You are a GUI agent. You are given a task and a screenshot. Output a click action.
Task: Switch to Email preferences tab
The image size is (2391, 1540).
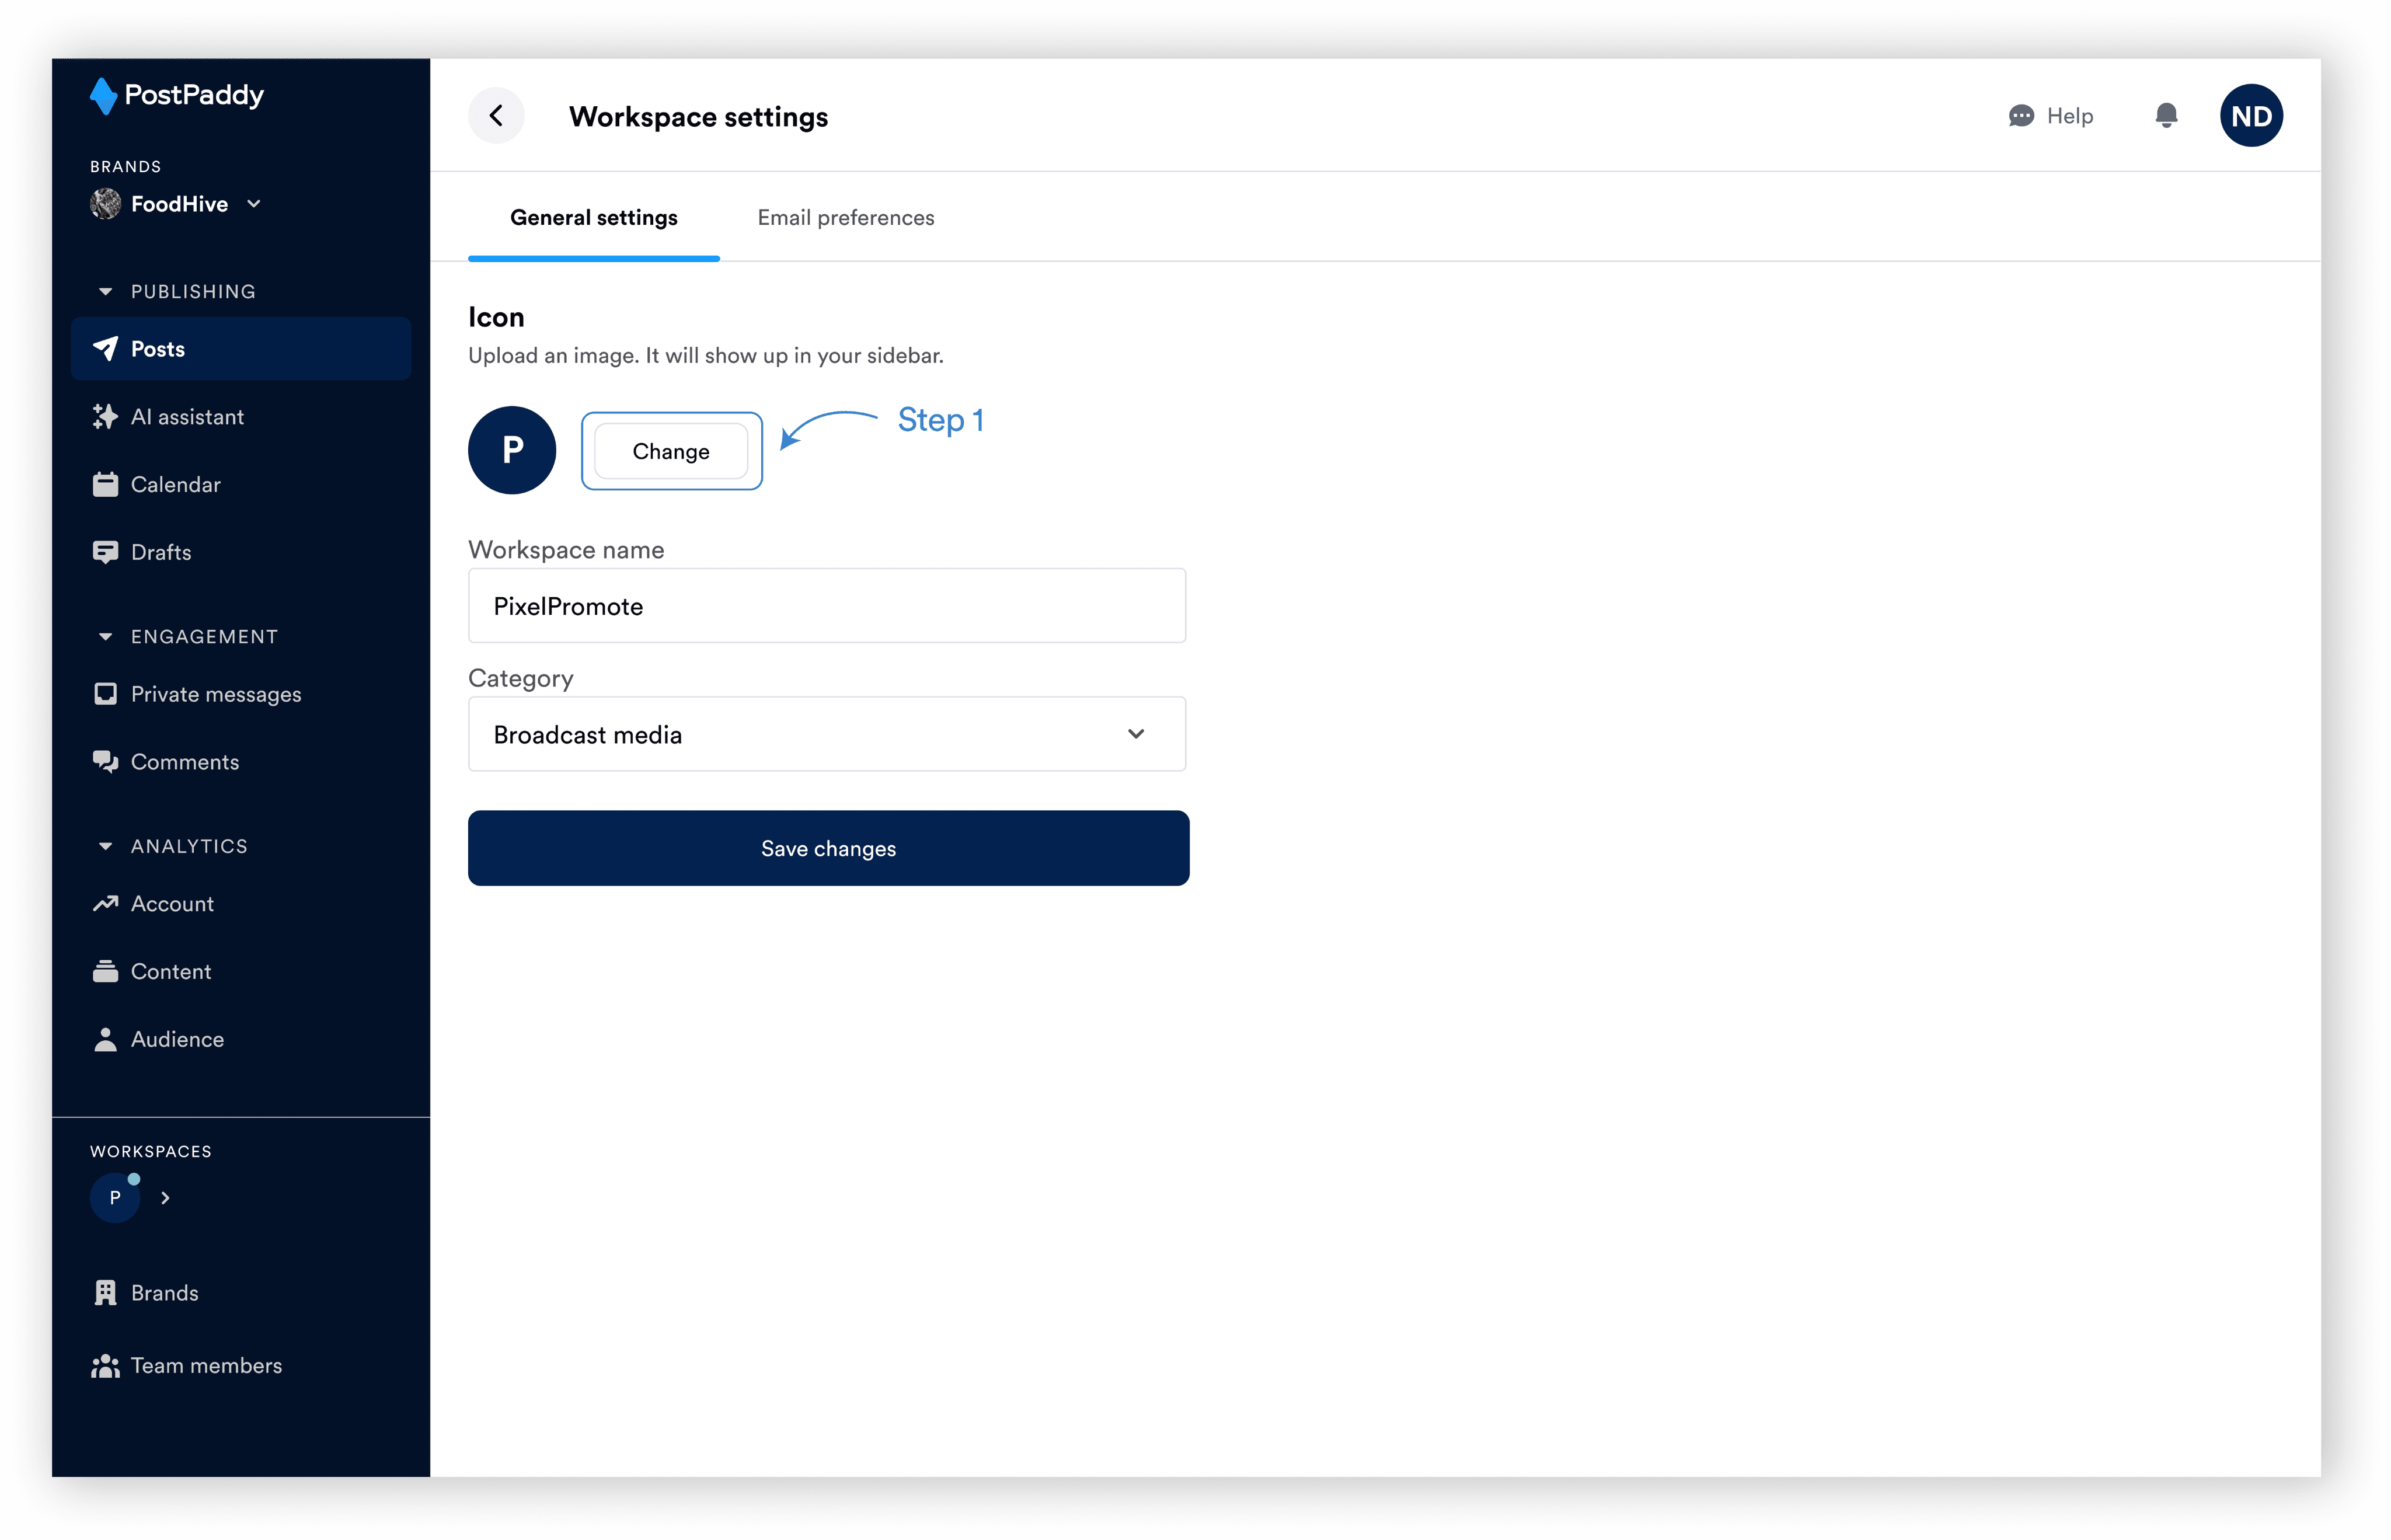click(x=845, y=218)
